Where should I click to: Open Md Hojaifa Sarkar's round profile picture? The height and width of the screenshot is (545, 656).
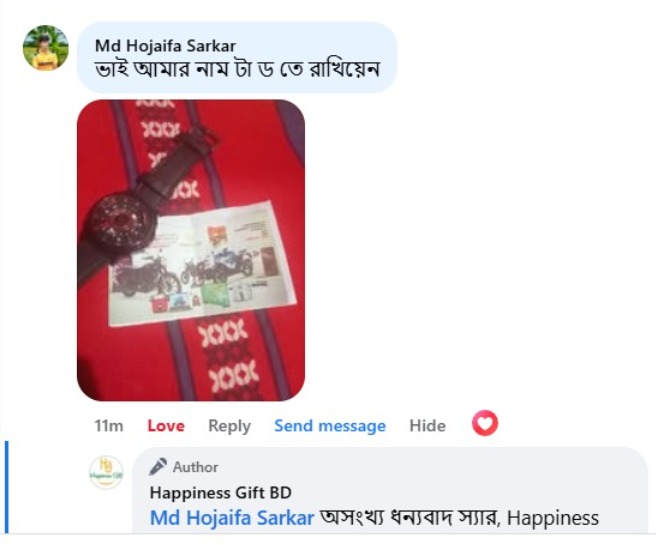pos(46,48)
